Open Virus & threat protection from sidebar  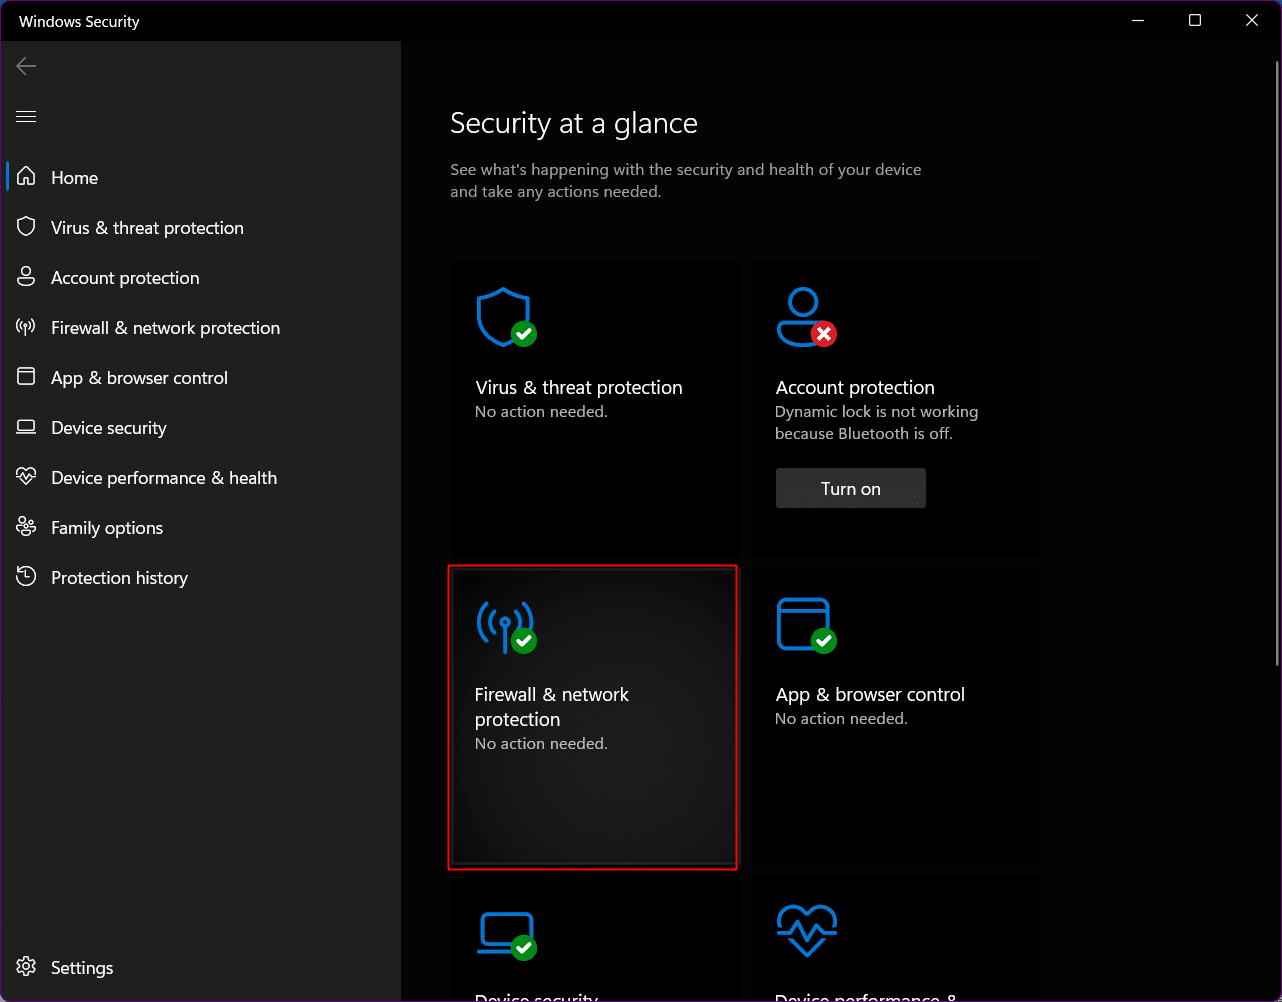200,227
